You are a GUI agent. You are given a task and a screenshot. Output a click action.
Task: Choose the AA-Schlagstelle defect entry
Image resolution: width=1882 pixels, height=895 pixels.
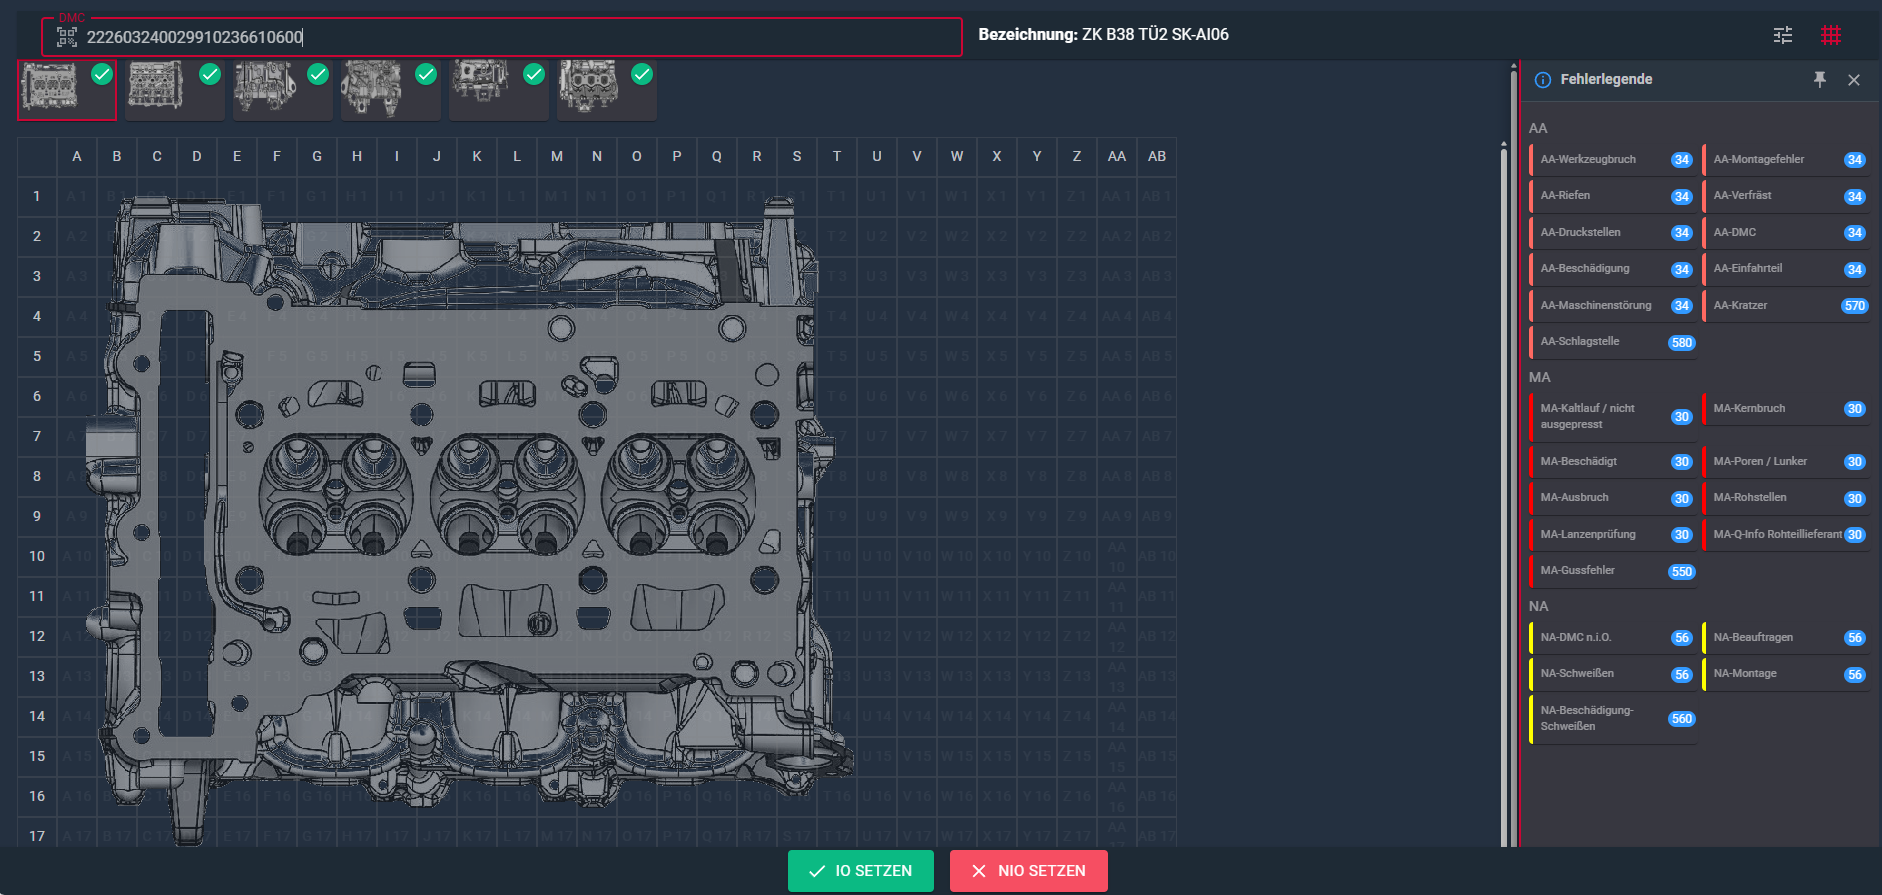click(1613, 342)
